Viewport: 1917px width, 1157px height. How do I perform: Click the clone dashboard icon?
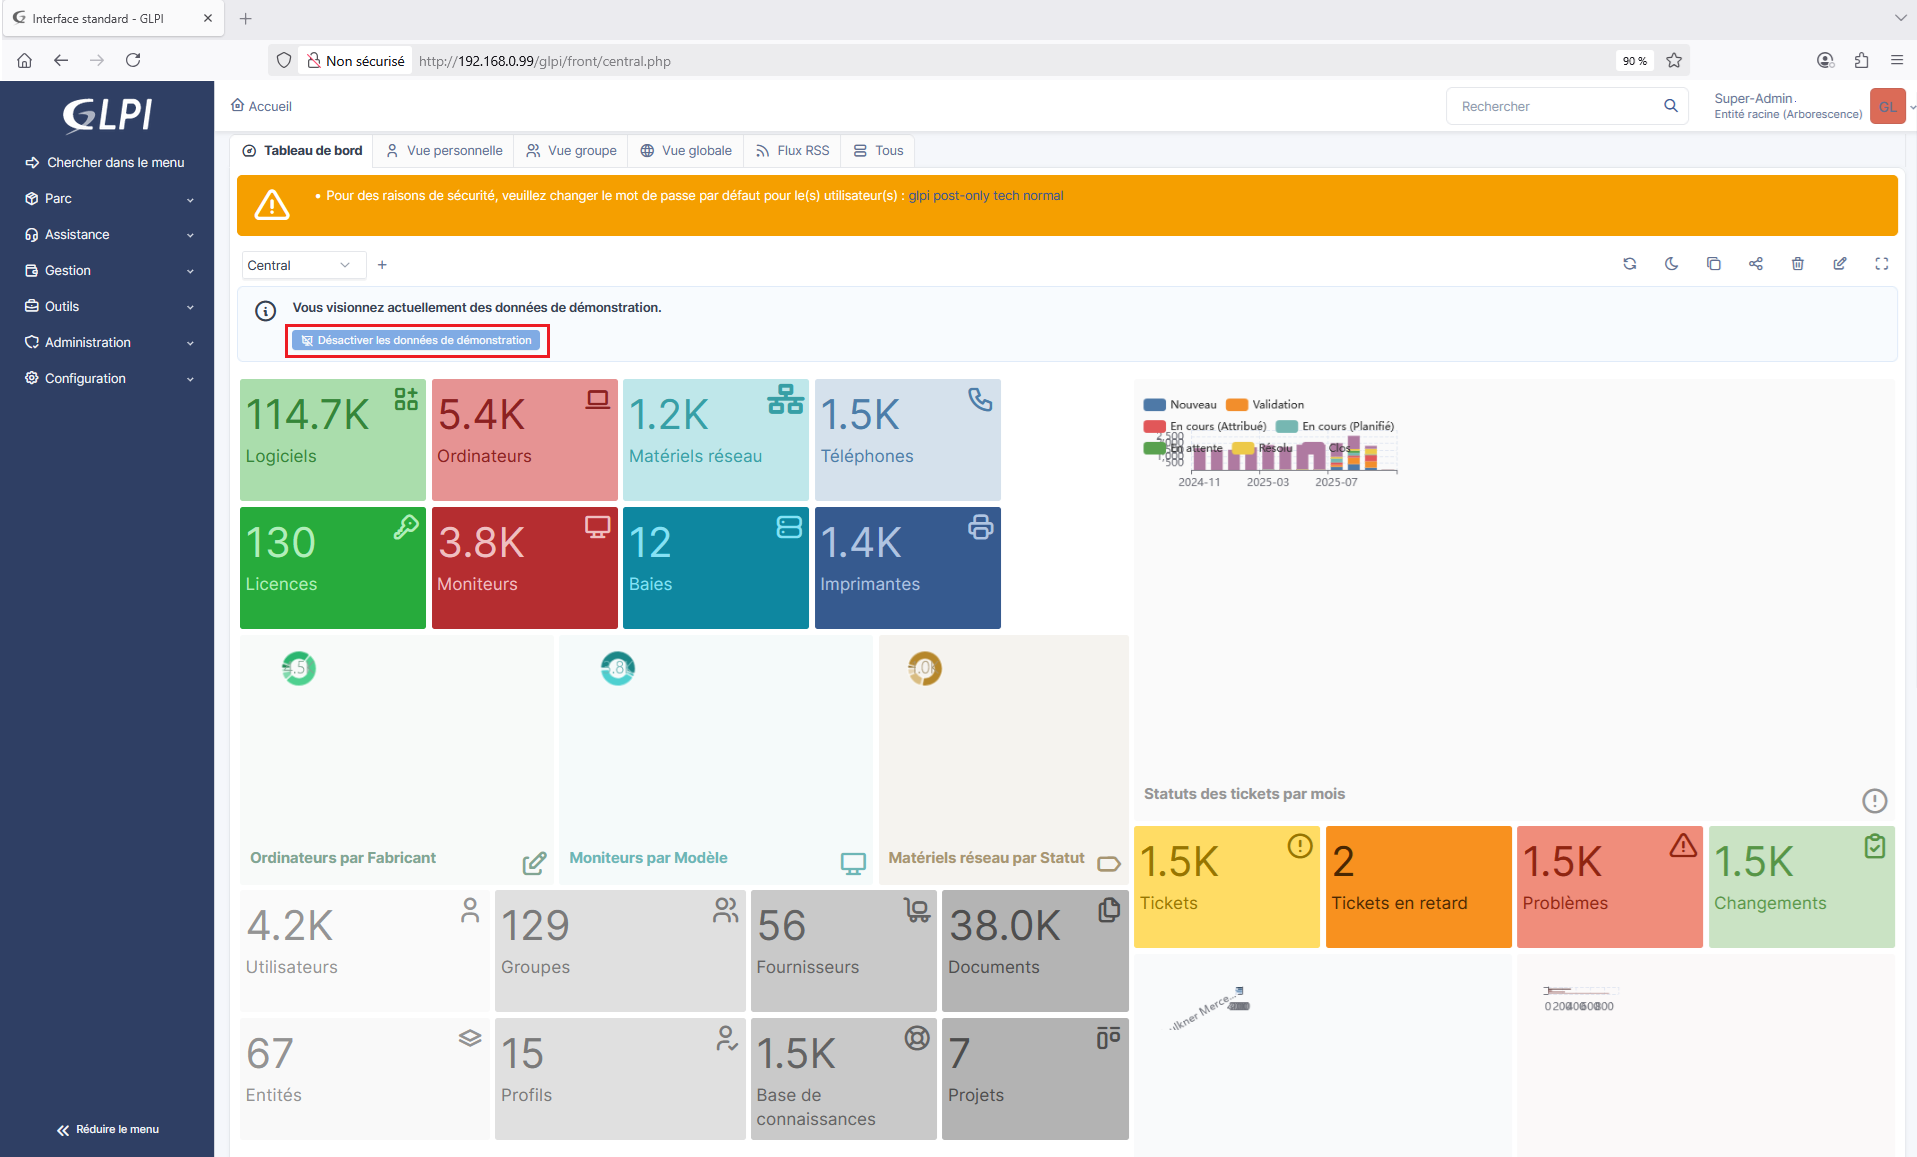(x=1713, y=264)
